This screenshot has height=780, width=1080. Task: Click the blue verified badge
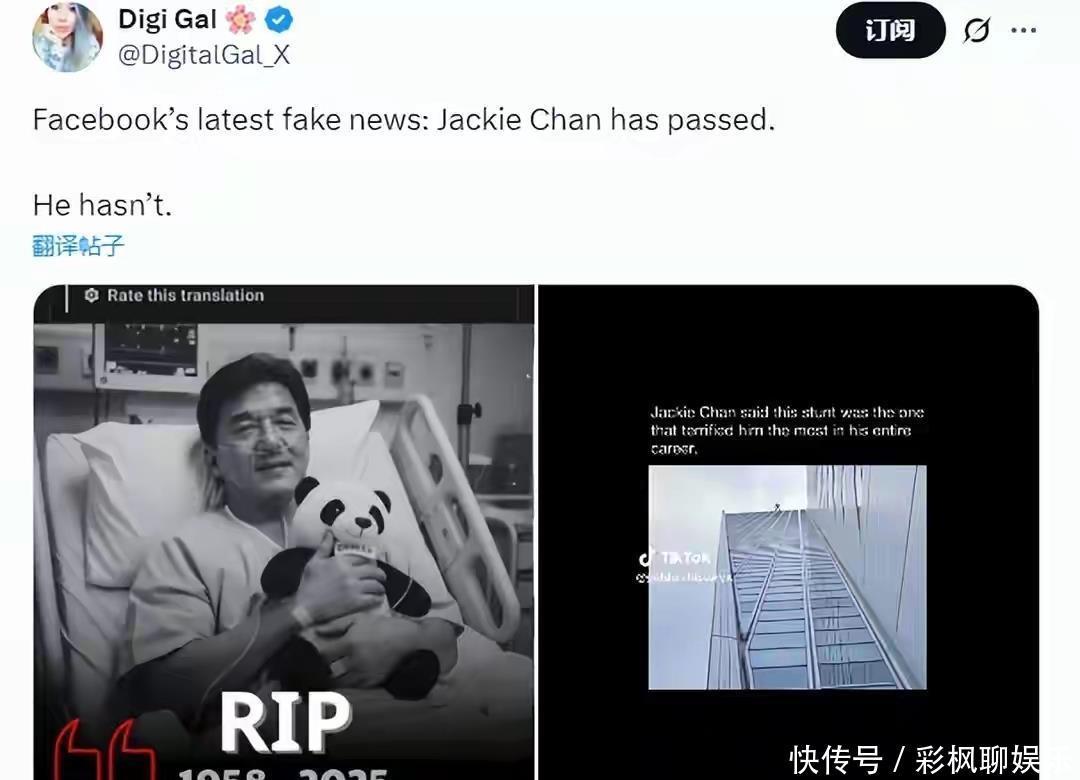click(279, 20)
